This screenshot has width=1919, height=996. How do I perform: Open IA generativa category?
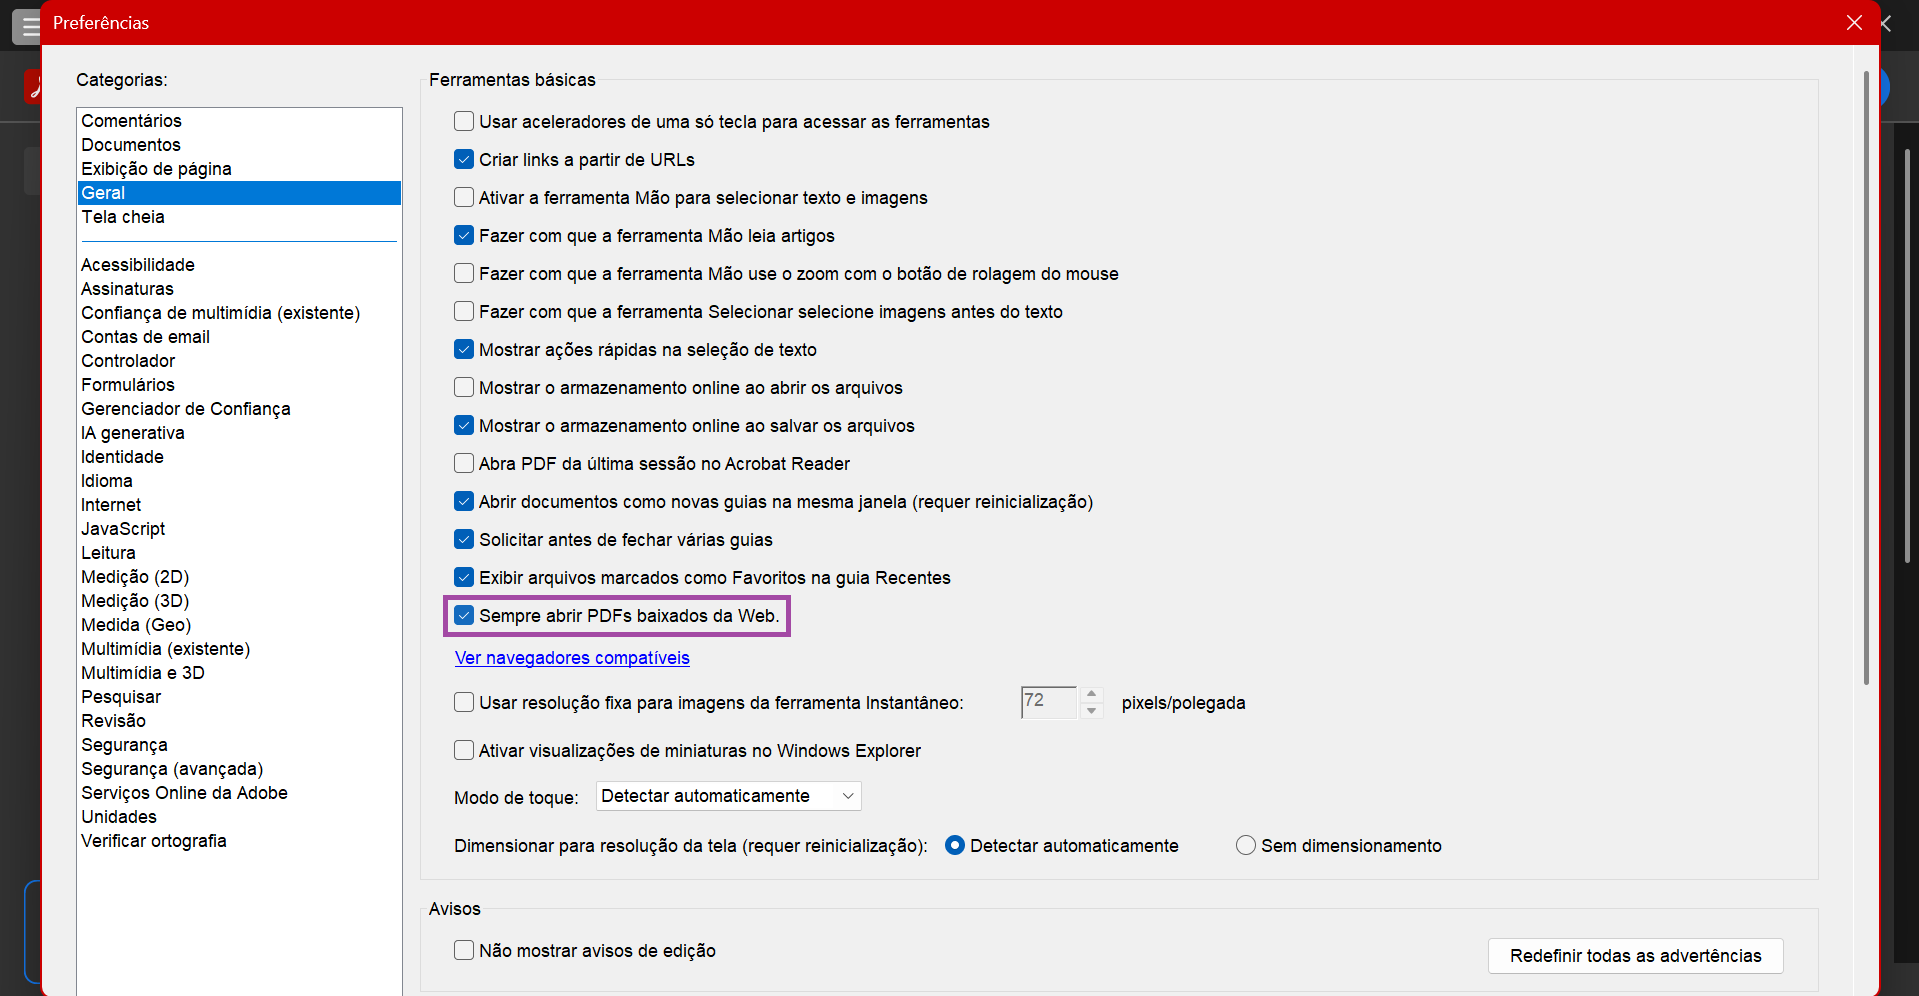coord(239,433)
